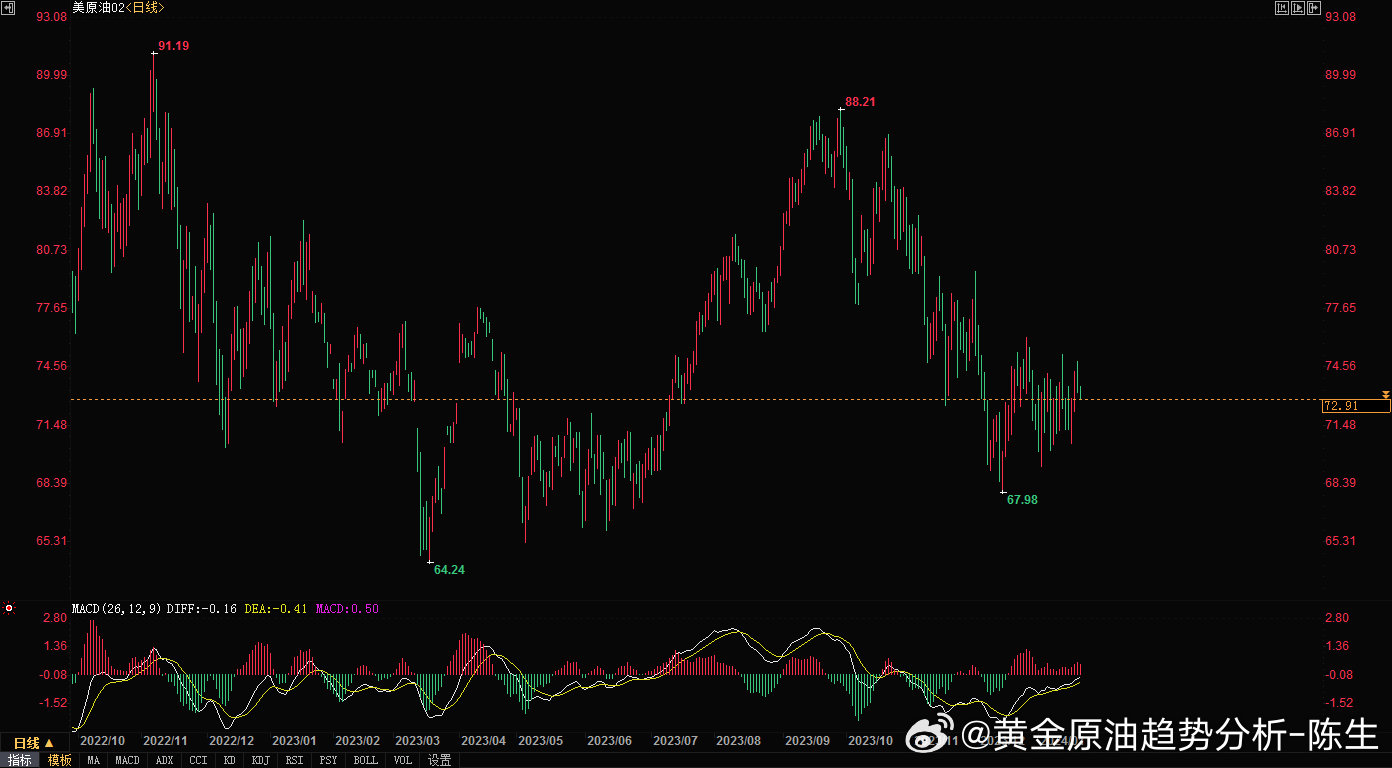Open the 日线 period dropdown
The height and width of the screenshot is (768, 1392).
34,742
